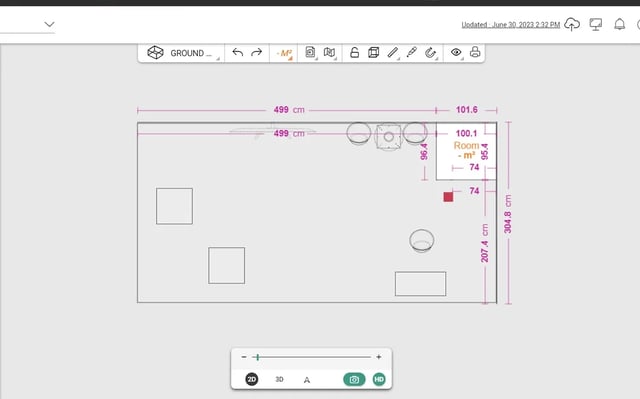This screenshot has width=640, height=399.
Task: Select the red square object
Action: pyautogui.click(x=448, y=197)
